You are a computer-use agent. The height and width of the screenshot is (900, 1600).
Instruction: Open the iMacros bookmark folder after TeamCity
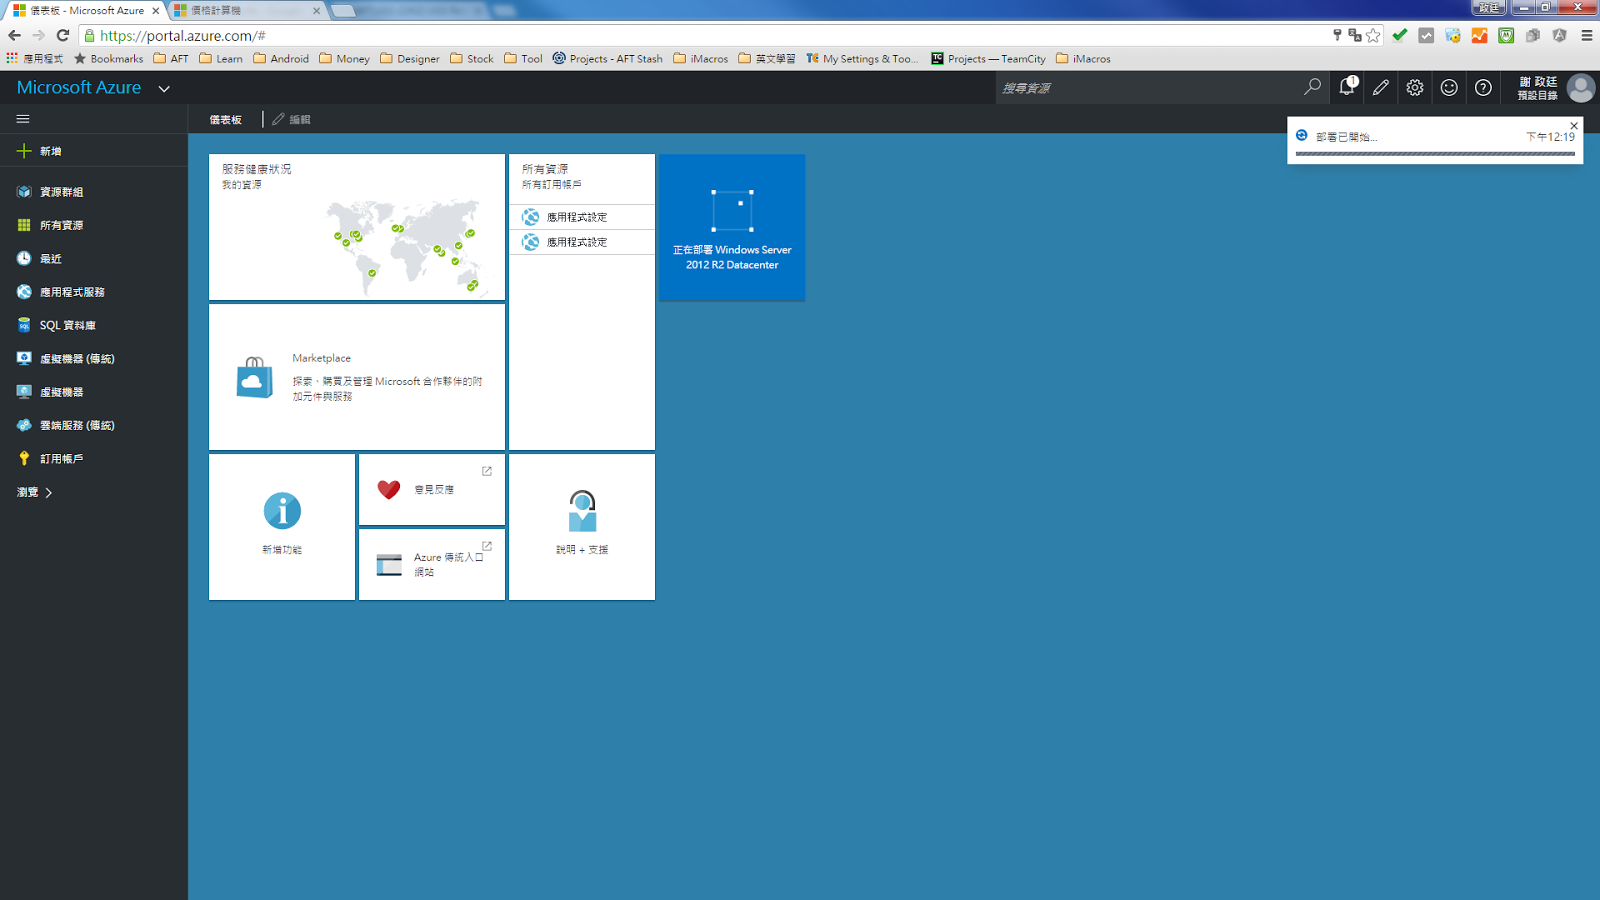[x=1083, y=59]
